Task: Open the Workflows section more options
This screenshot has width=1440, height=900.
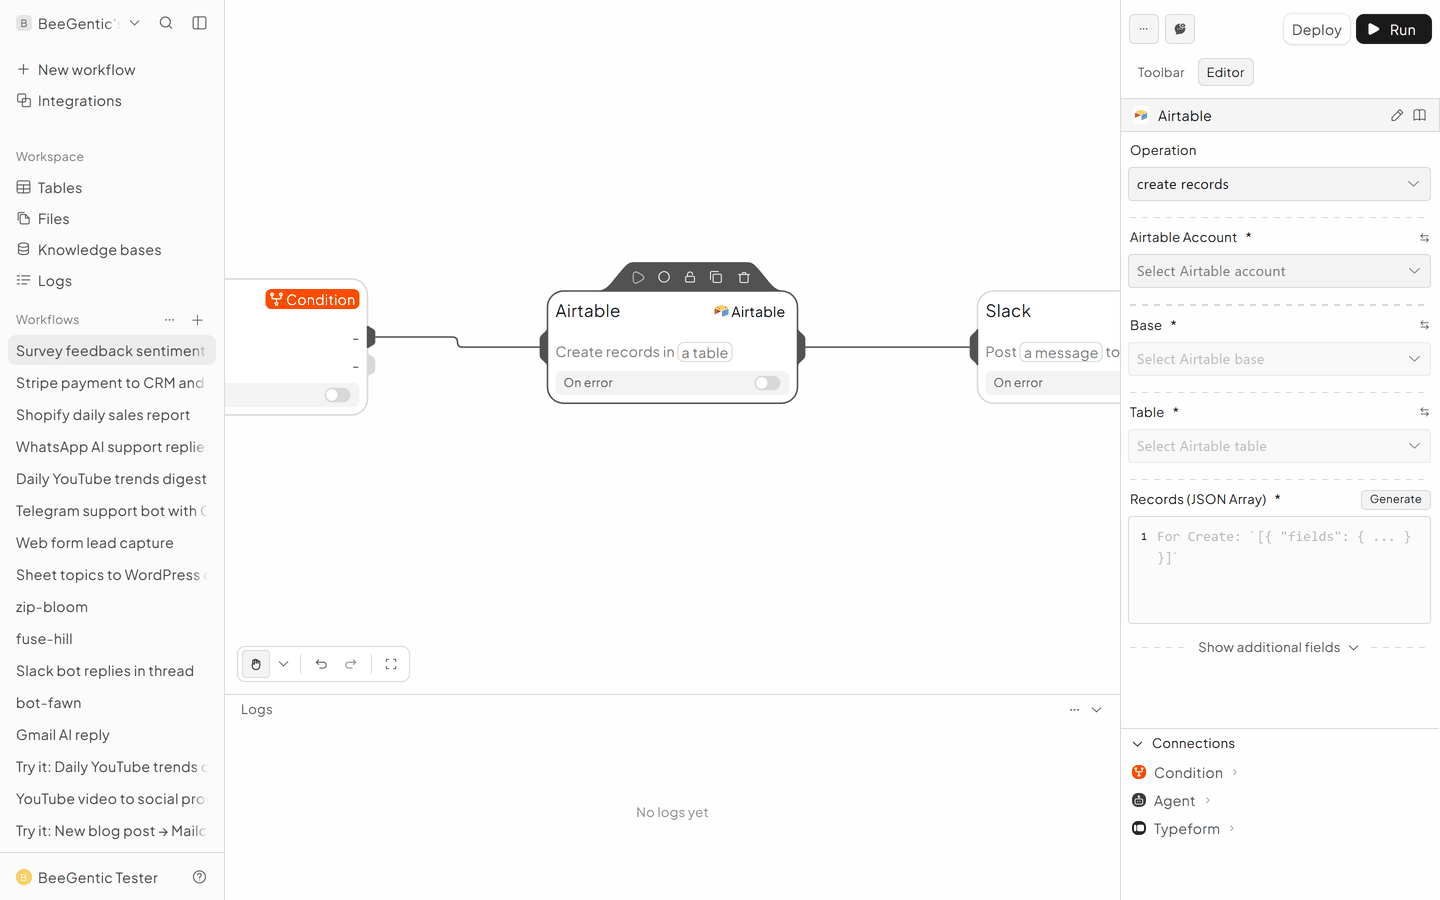Action: [x=169, y=320]
